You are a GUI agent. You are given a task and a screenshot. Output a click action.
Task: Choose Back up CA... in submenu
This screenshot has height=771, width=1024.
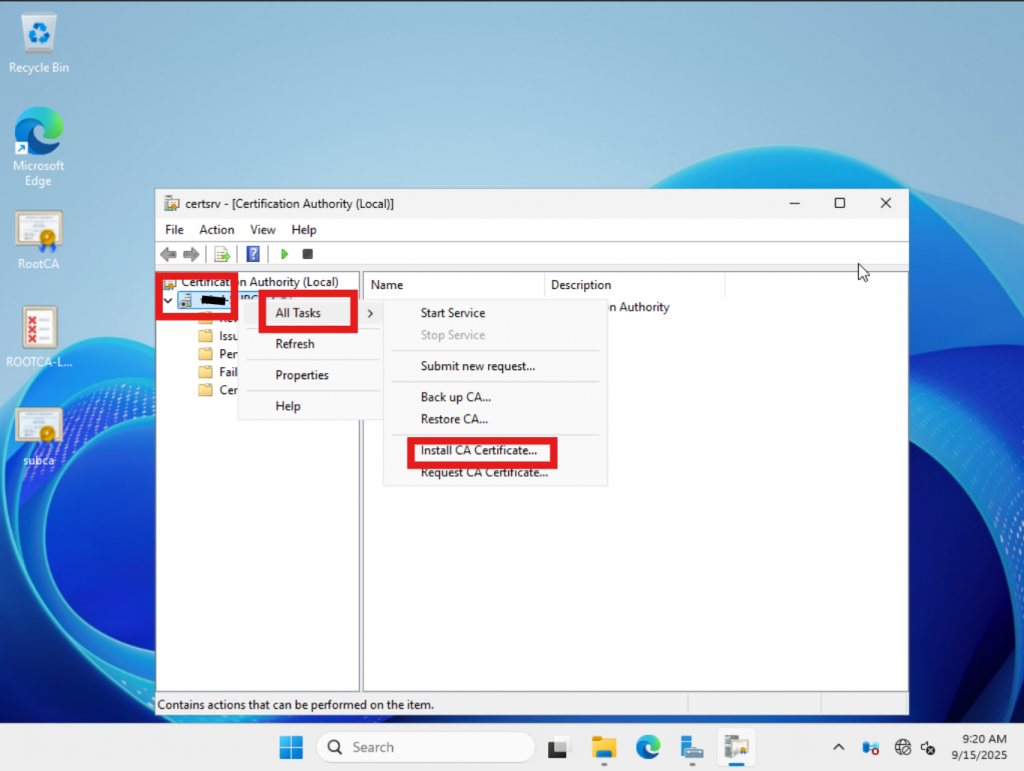455,397
